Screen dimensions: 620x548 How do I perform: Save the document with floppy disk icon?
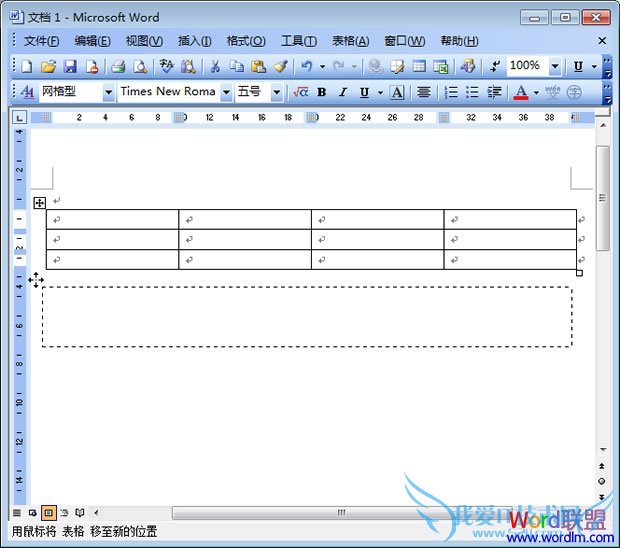point(70,66)
